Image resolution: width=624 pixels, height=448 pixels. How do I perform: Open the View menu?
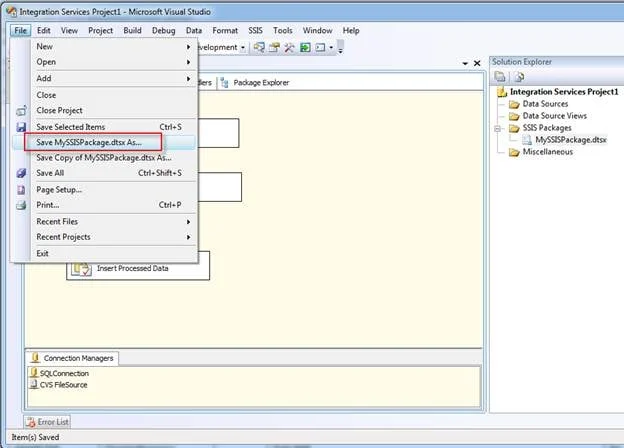[69, 31]
